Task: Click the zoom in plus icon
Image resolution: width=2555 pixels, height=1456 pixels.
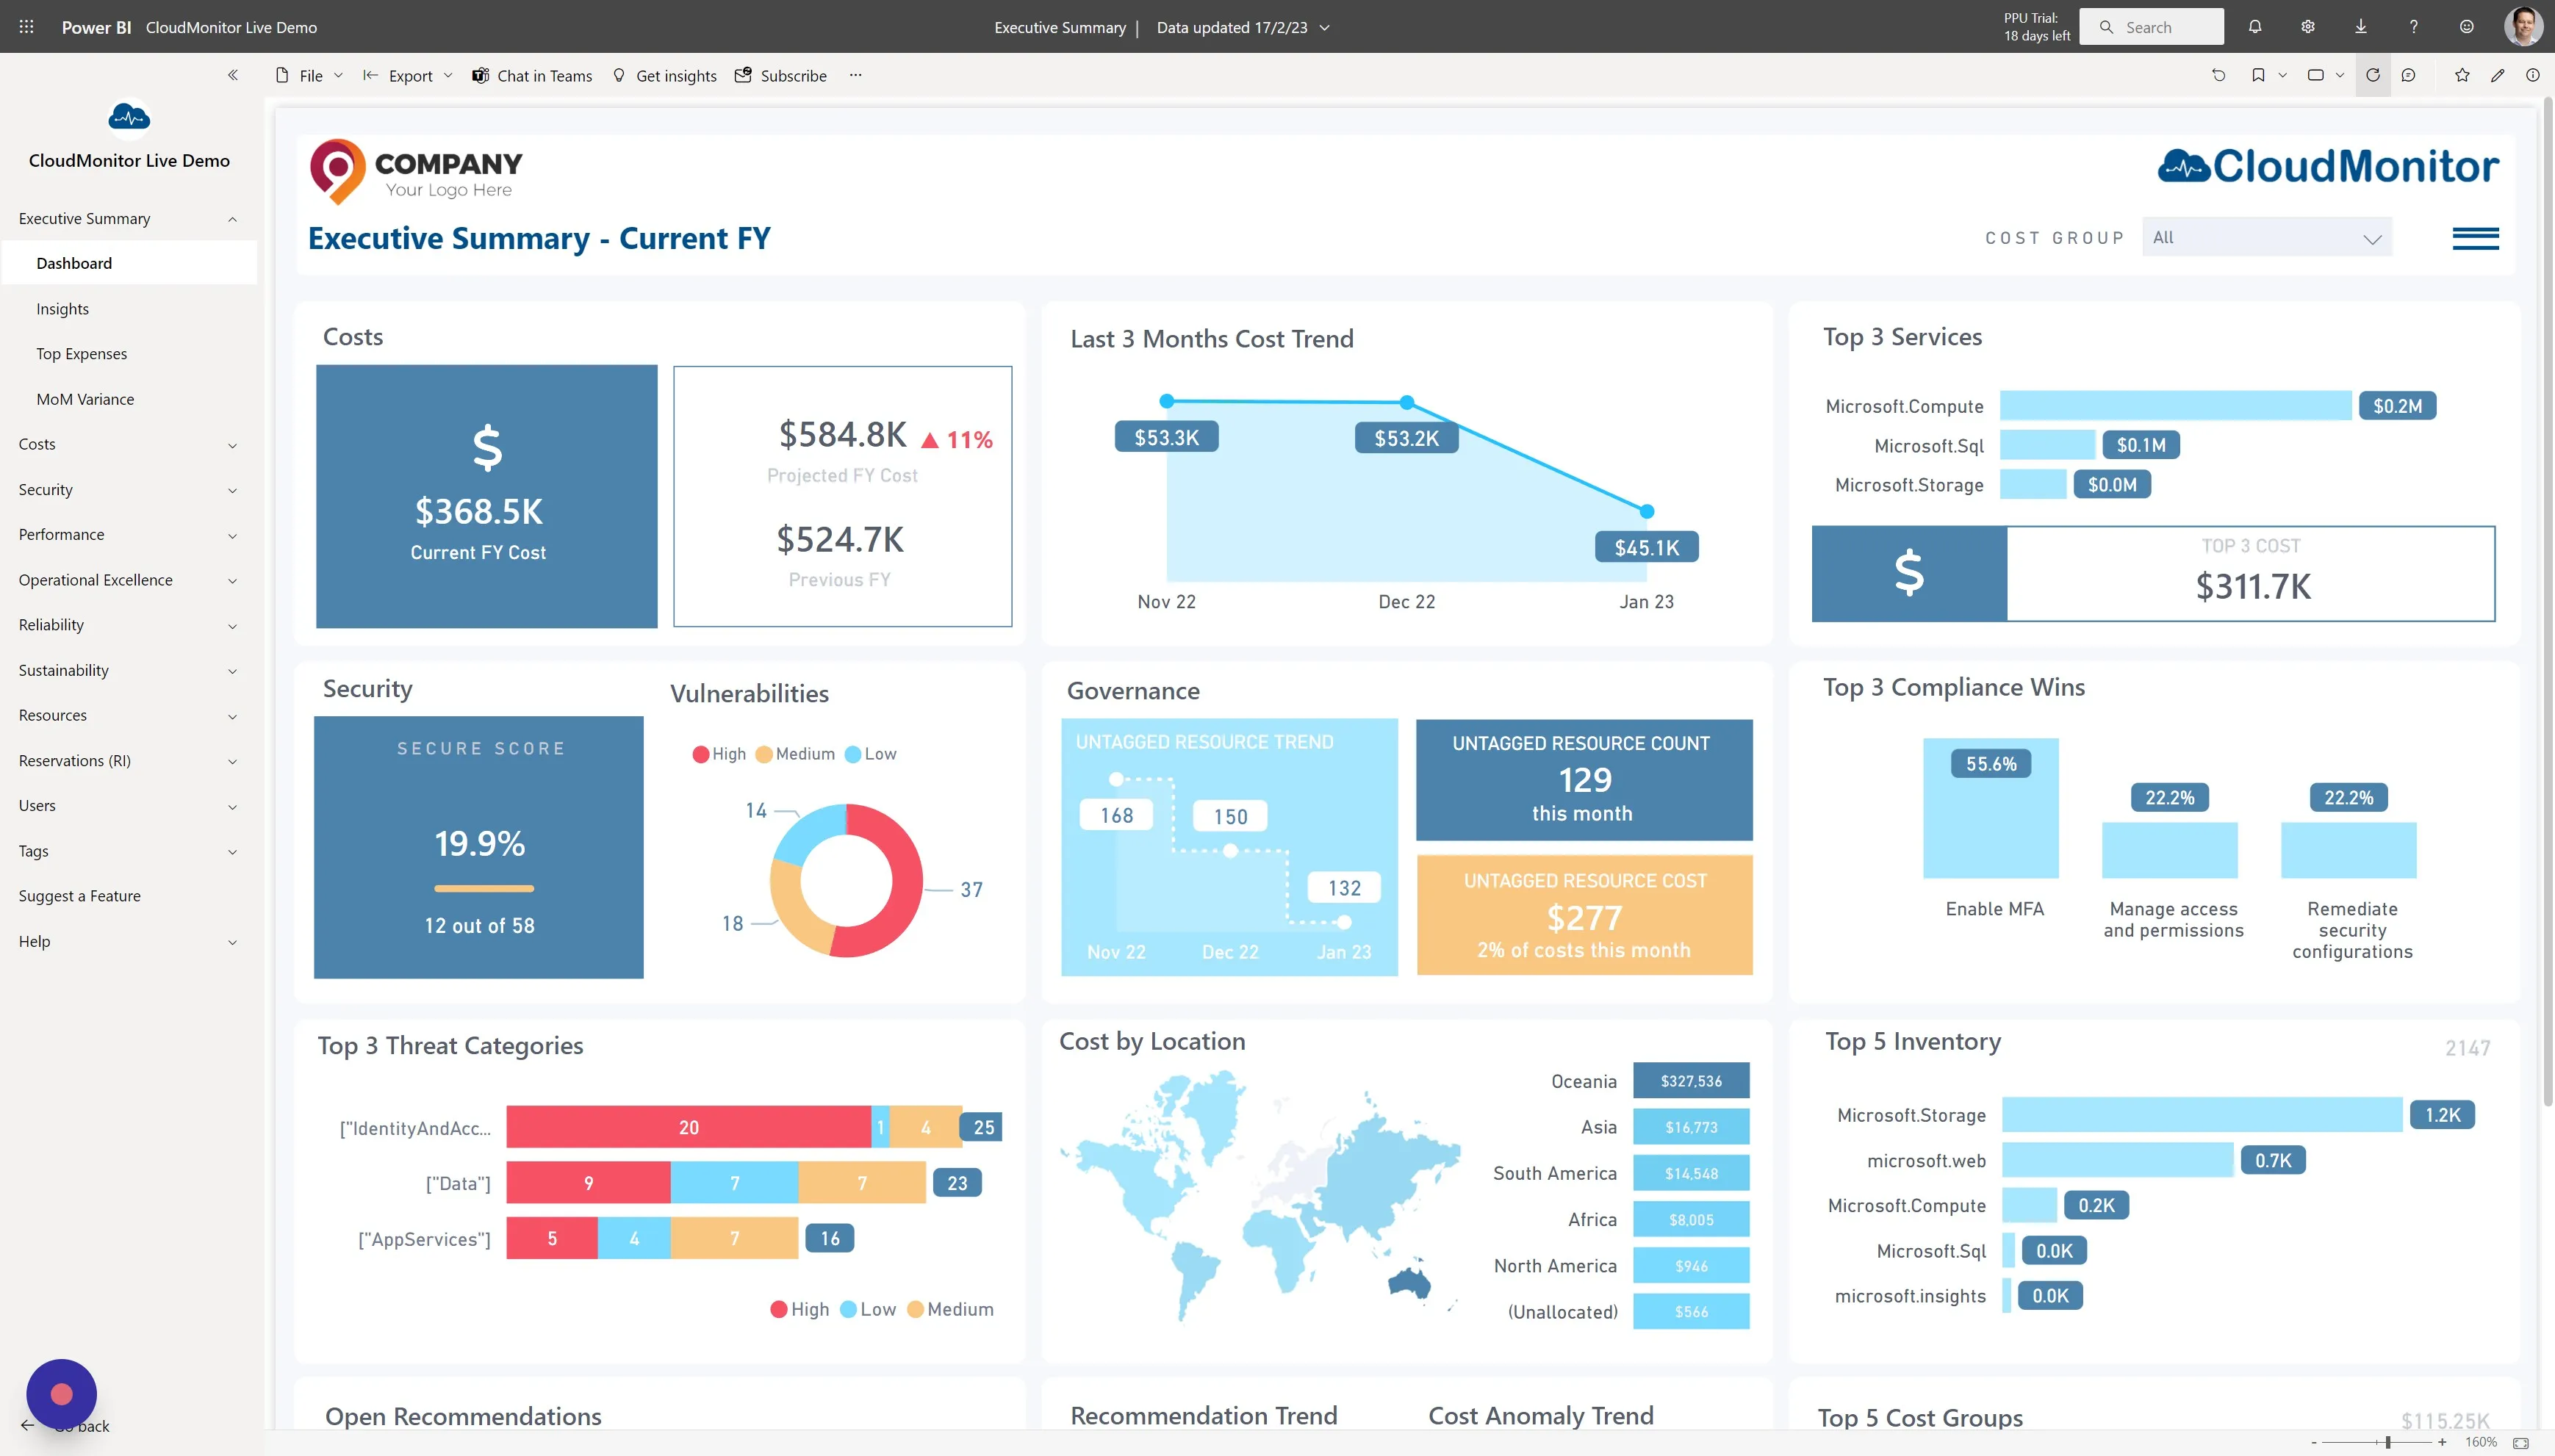Action: (2442, 1442)
